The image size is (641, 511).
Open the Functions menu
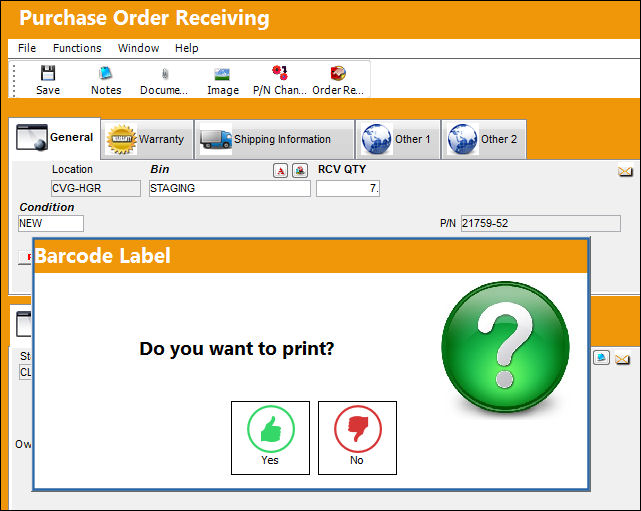click(77, 48)
